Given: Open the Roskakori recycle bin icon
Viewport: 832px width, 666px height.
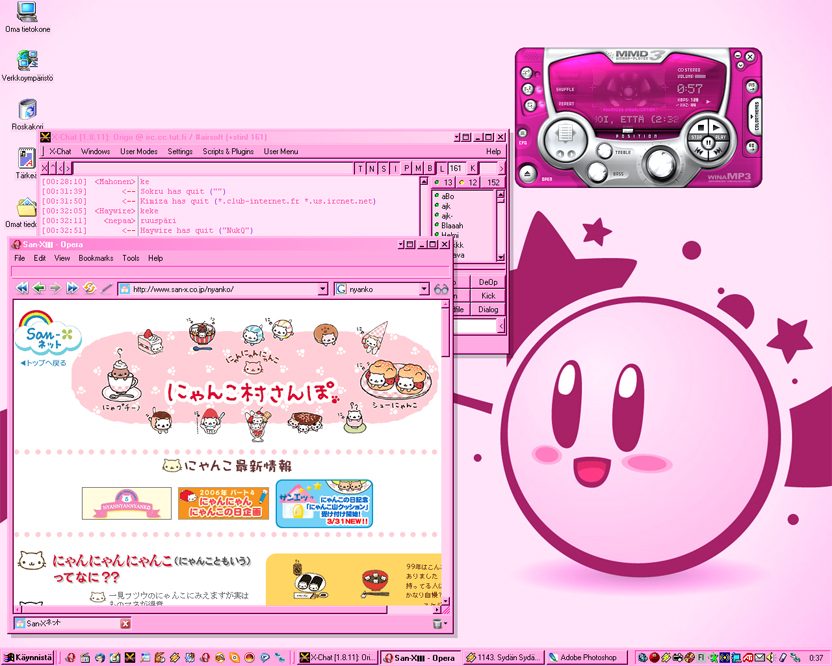Looking at the screenshot, I should click(x=27, y=115).
